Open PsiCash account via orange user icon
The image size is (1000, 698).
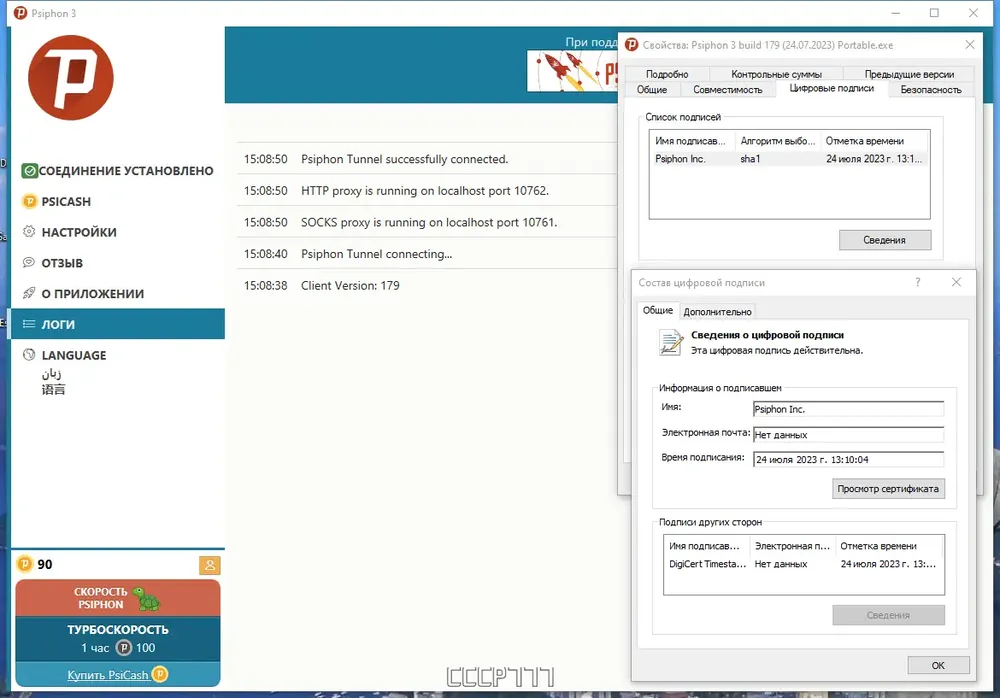210,565
